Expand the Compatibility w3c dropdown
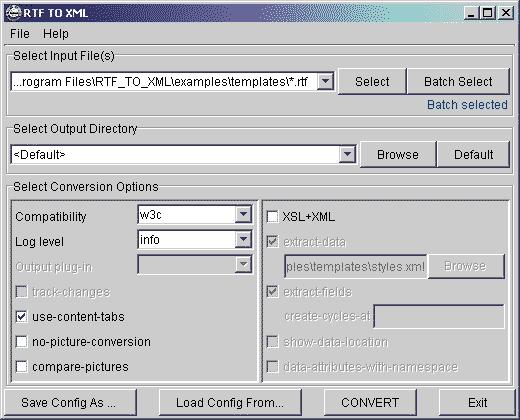Image resolution: width=520 pixels, height=420 pixels. (x=243, y=214)
